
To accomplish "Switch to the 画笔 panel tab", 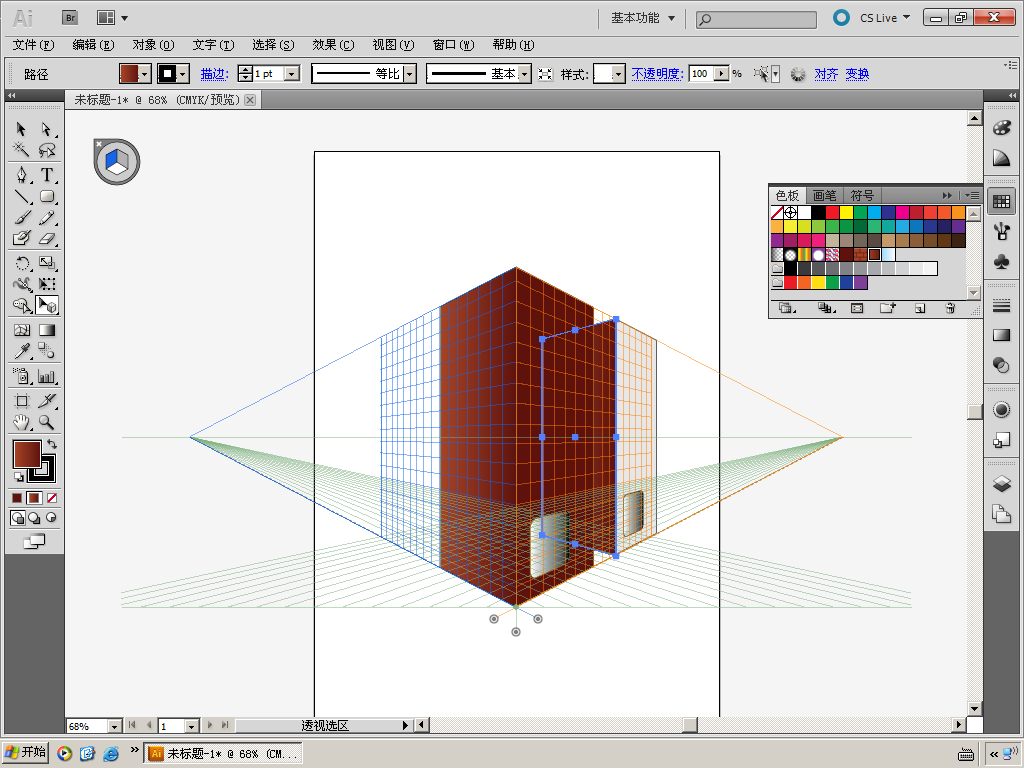I will [824, 195].
